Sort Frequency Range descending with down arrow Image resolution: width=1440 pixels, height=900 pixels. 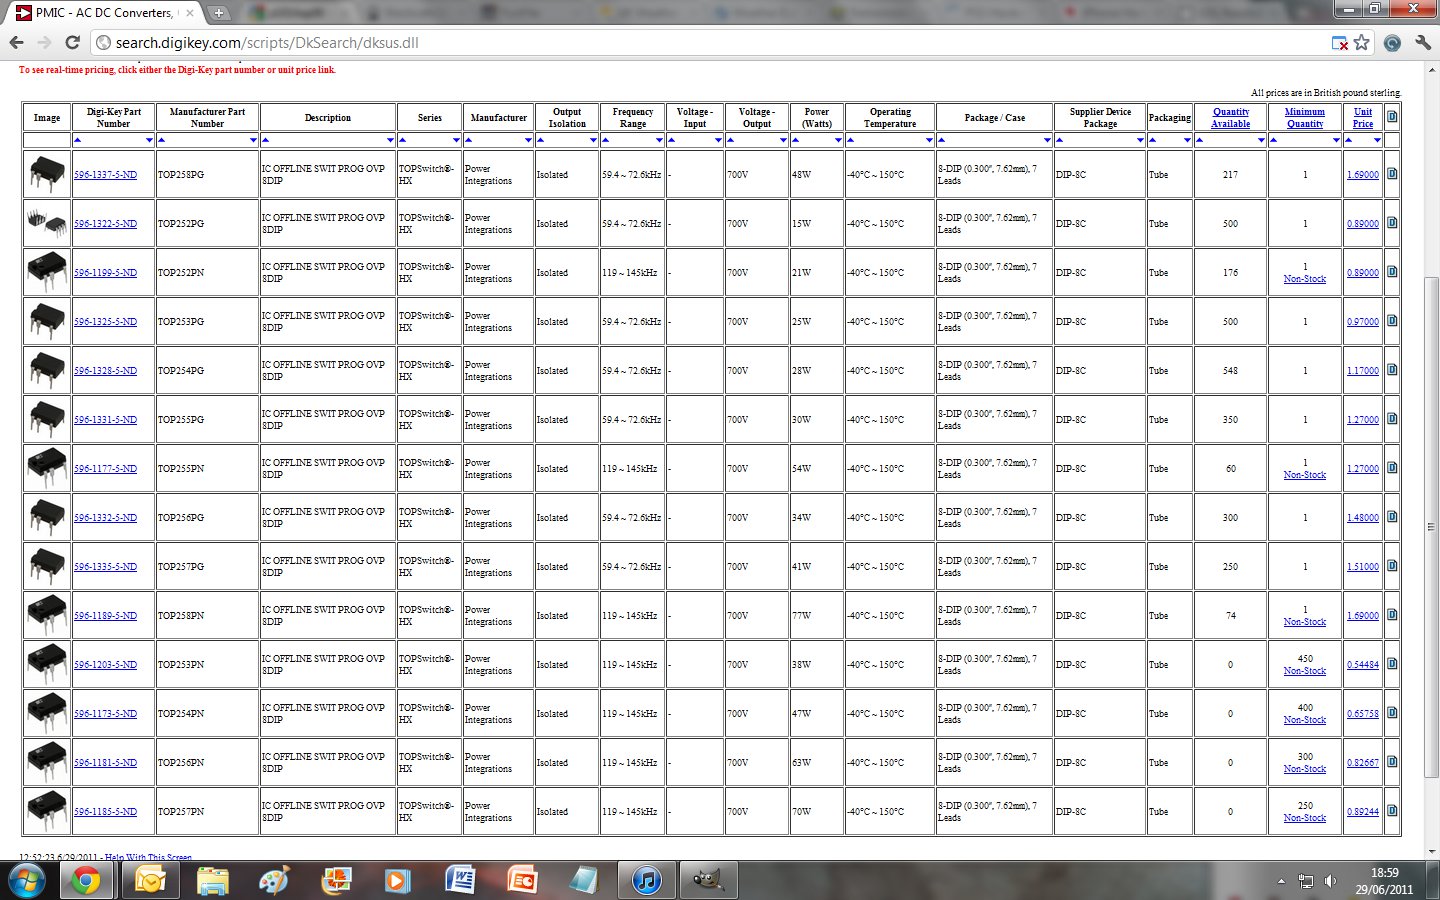(x=659, y=140)
